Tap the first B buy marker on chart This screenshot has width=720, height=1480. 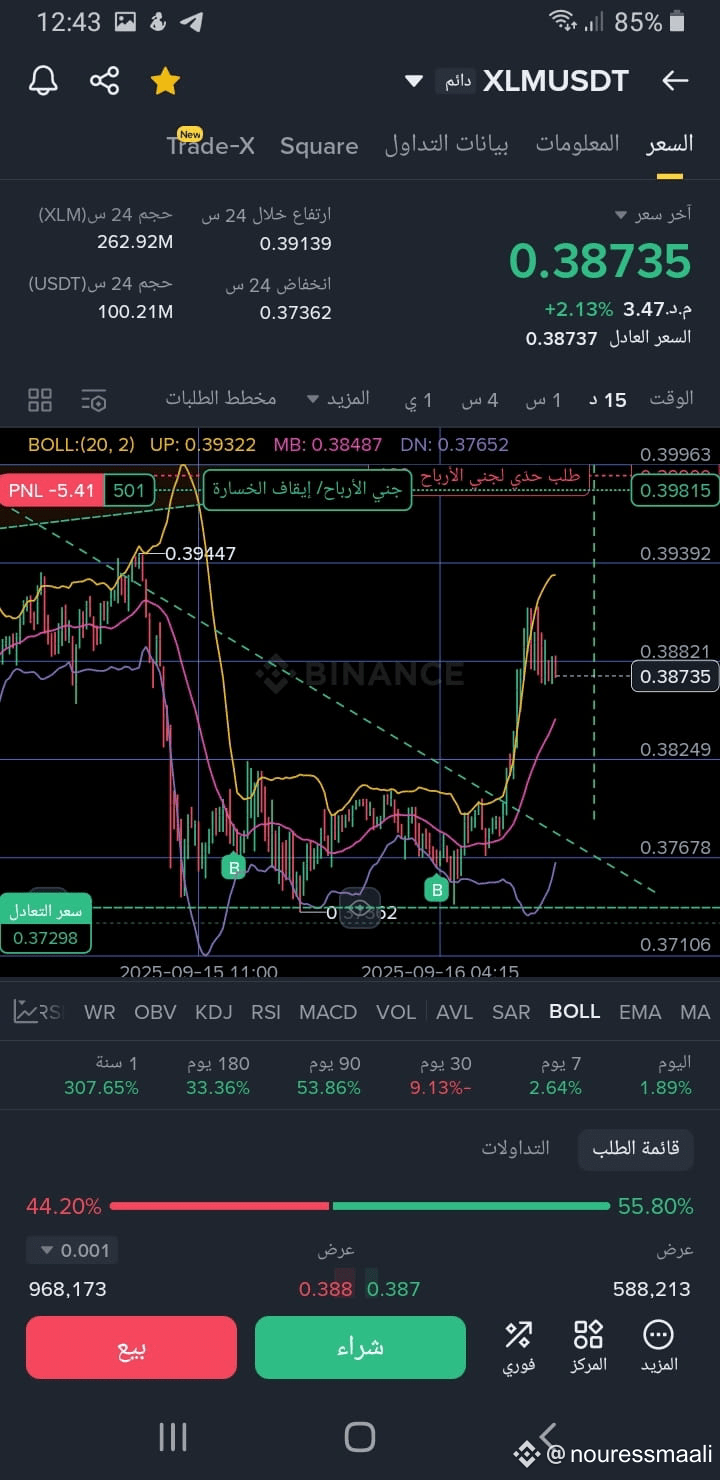[x=233, y=867]
